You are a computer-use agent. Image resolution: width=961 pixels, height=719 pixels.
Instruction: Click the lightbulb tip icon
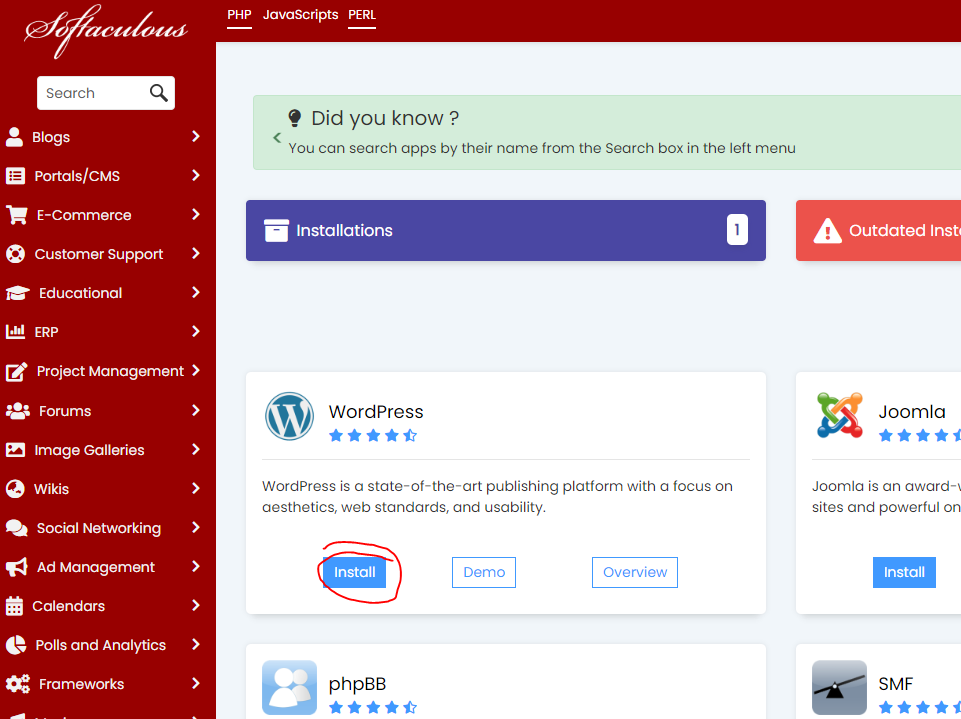[295, 118]
